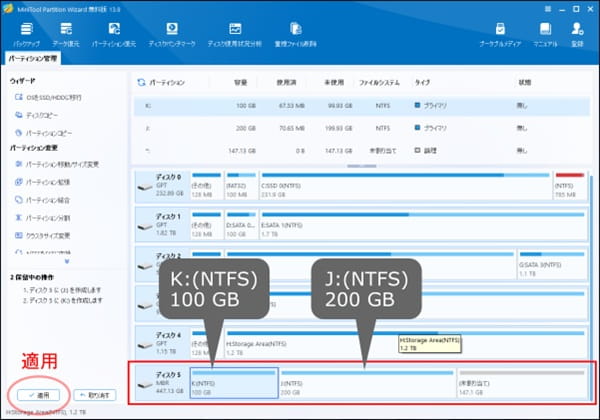The image size is (600, 420).
Task: Grab the splitter handle between table and disk map
Action: pyautogui.click(x=362, y=166)
